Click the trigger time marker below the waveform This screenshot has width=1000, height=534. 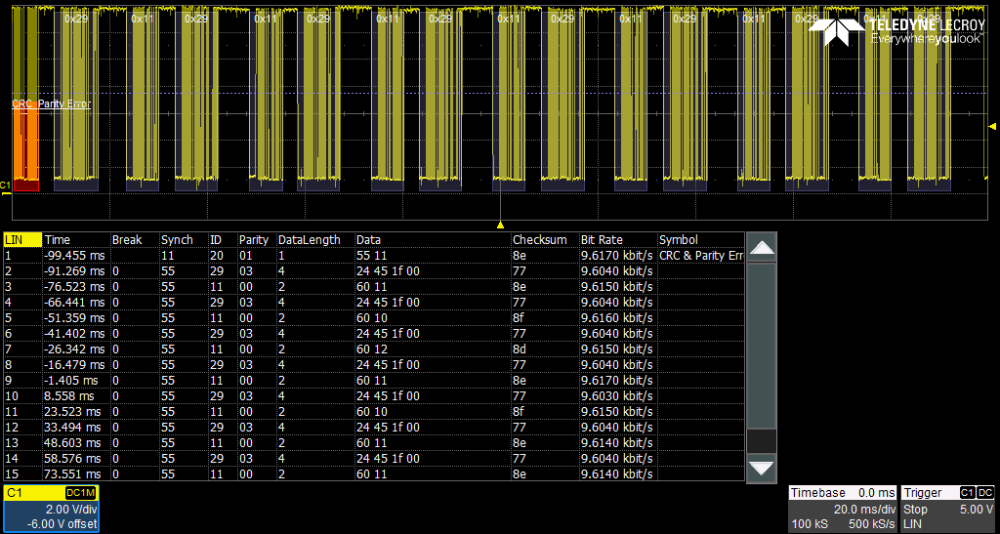pos(500,224)
